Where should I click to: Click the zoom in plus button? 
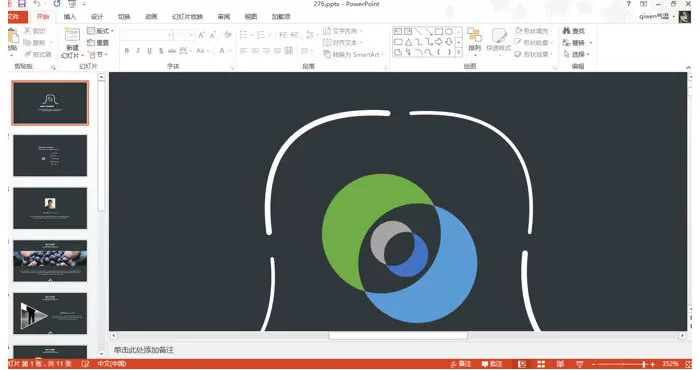click(653, 364)
